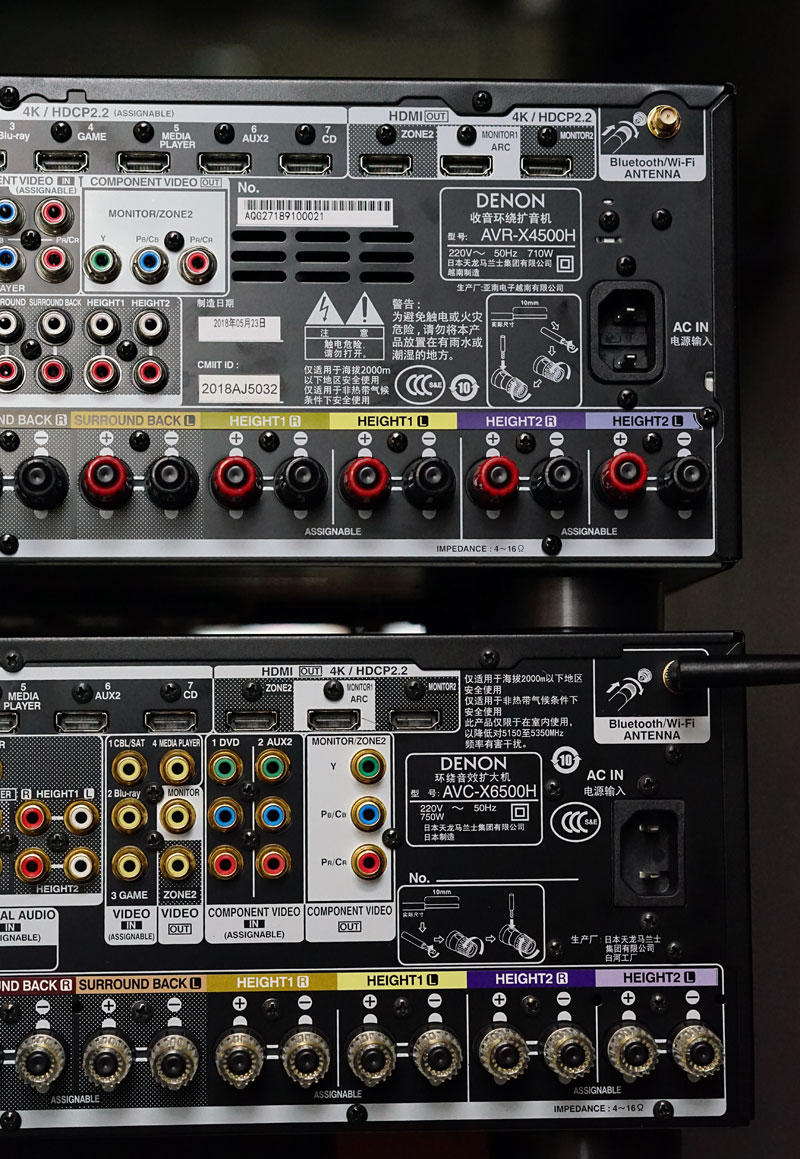The height and width of the screenshot is (1159, 800).
Task: Click the AVC-X6500H model name text
Action: (x=489, y=791)
